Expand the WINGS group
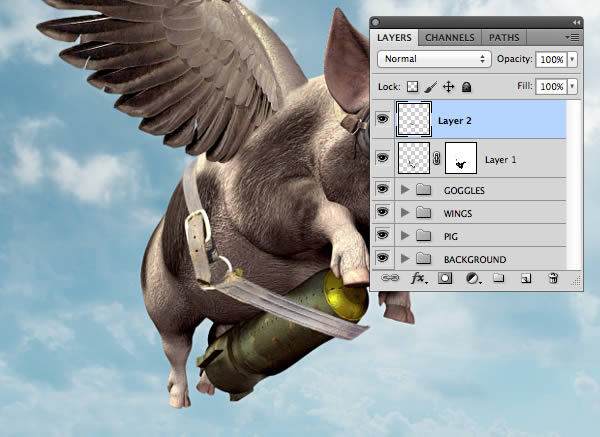600x437 pixels. pos(405,212)
